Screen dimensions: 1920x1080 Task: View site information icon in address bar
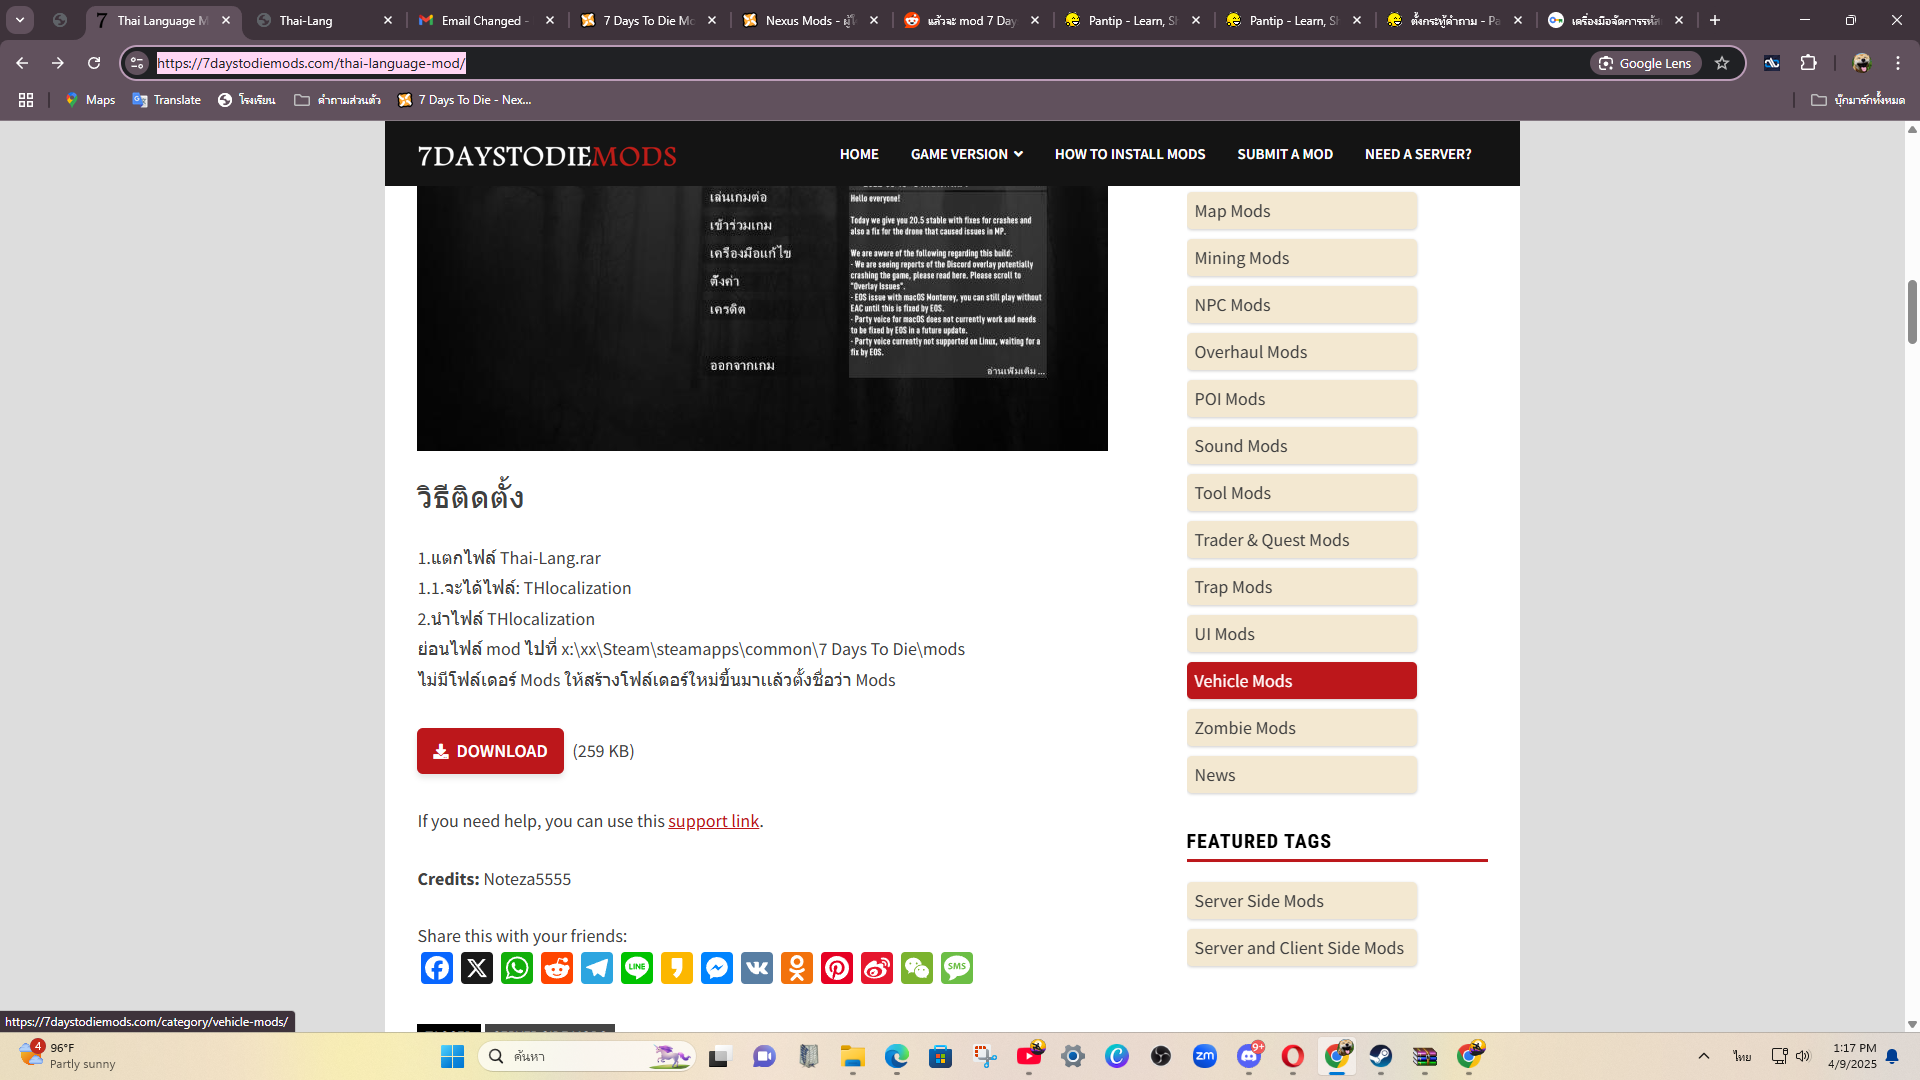[x=137, y=63]
